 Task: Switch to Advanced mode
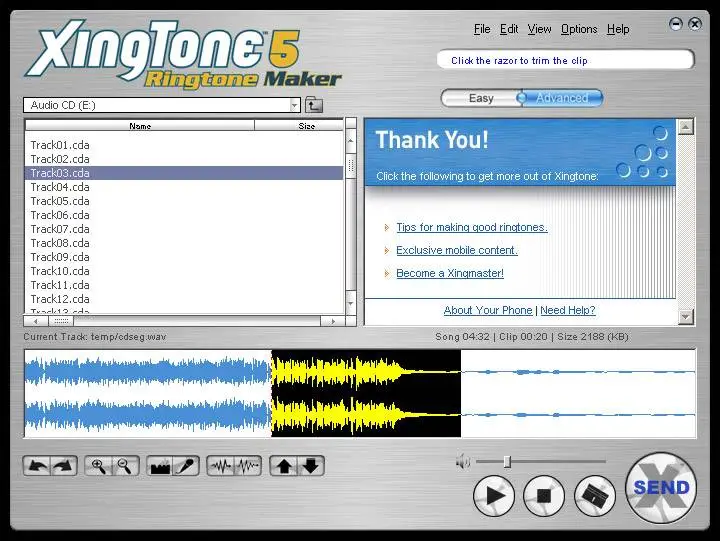point(562,98)
